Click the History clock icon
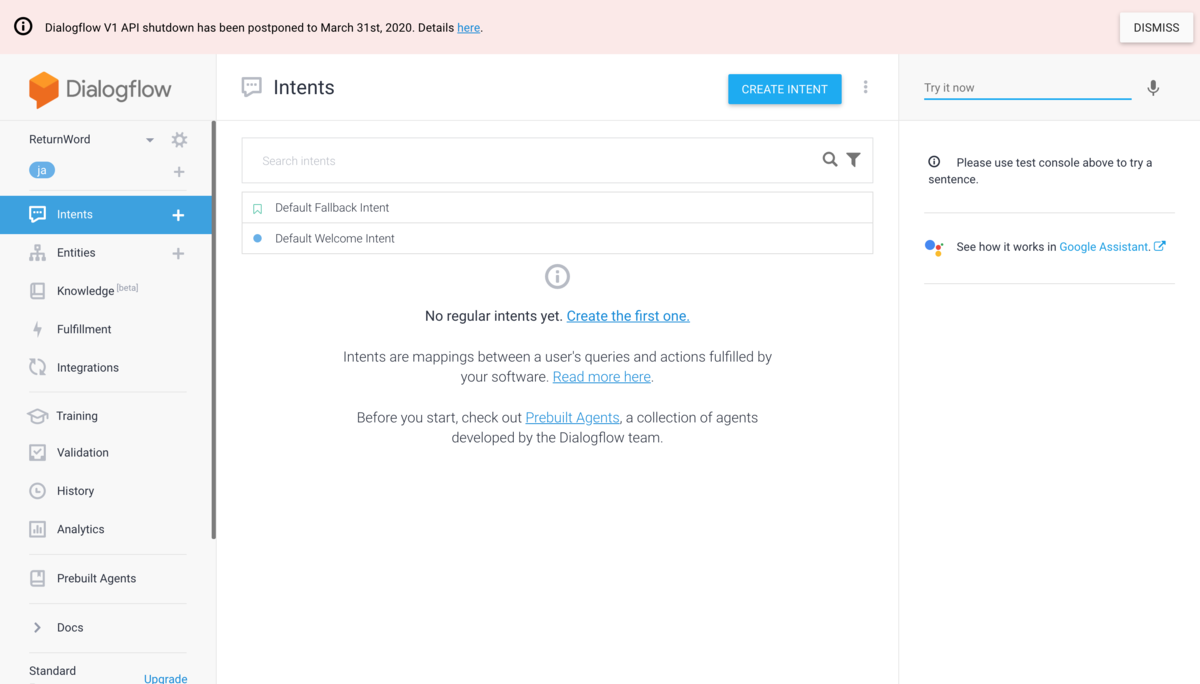 pos(37,491)
